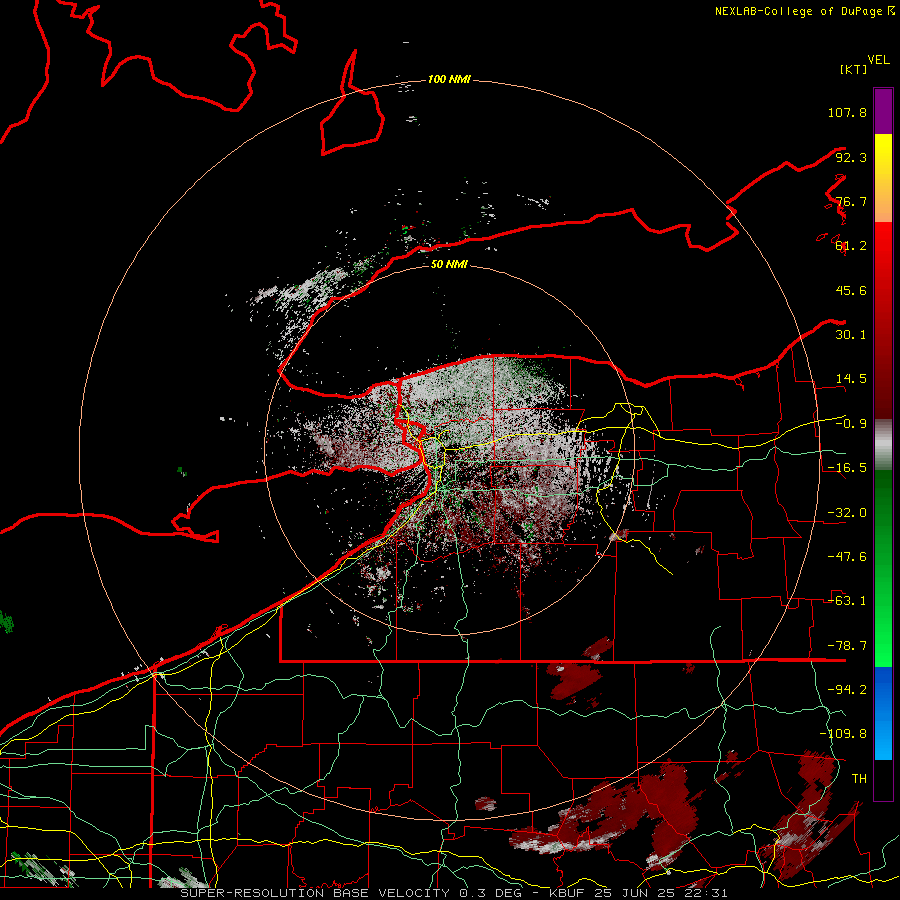Pick the purple top segment of color bar
Image resolution: width=900 pixels, height=900 pixels.
pyautogui.click(x=883, y=111)
